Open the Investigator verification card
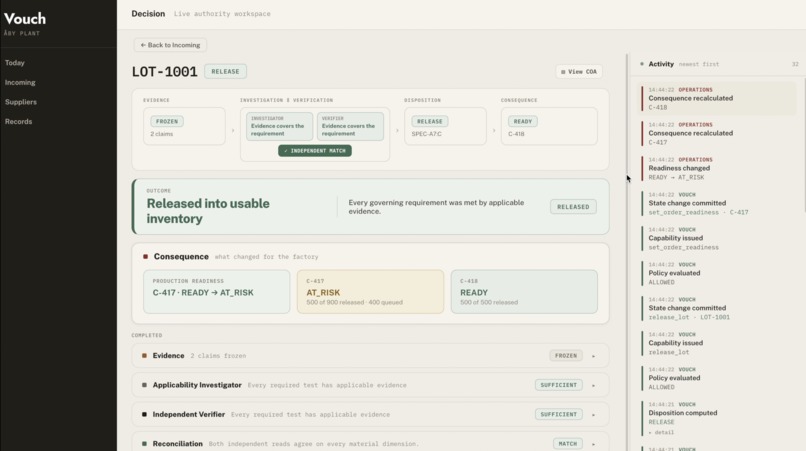This screenshot has width=806, height=451. tap(279, 126)
